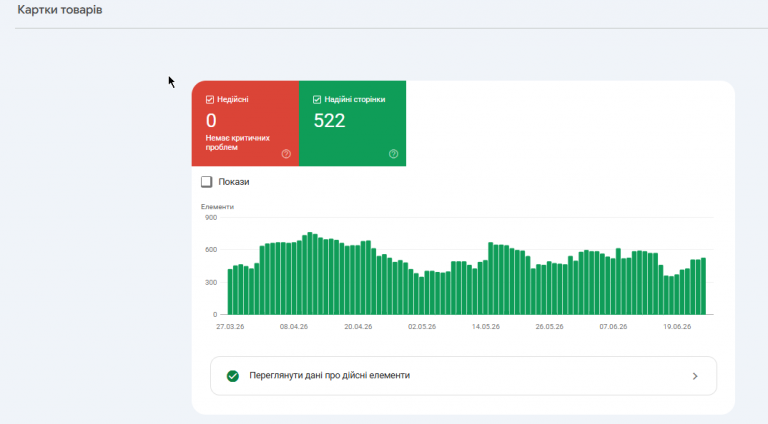The width and height of the screenshot is (768, 424).
Task: Click the Картки товарів heading
Action: click(60, 10)
